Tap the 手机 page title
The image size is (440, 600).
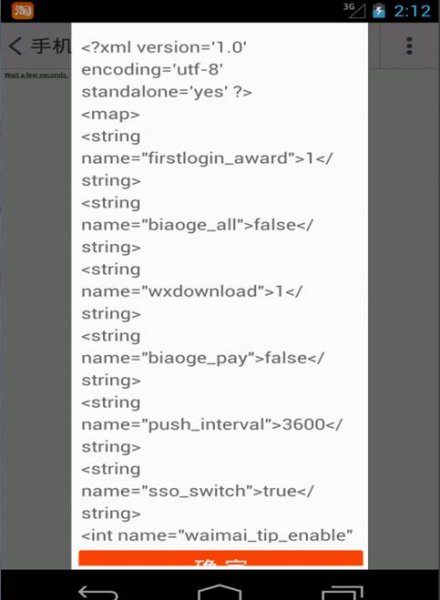pyautogui.click(x=51, y=46)
